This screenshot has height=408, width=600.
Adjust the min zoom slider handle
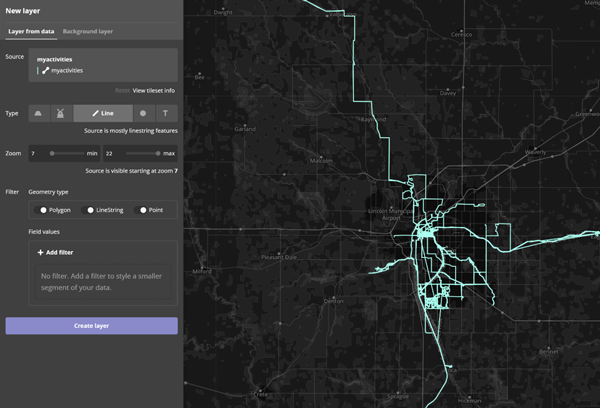tap(52, 153)
